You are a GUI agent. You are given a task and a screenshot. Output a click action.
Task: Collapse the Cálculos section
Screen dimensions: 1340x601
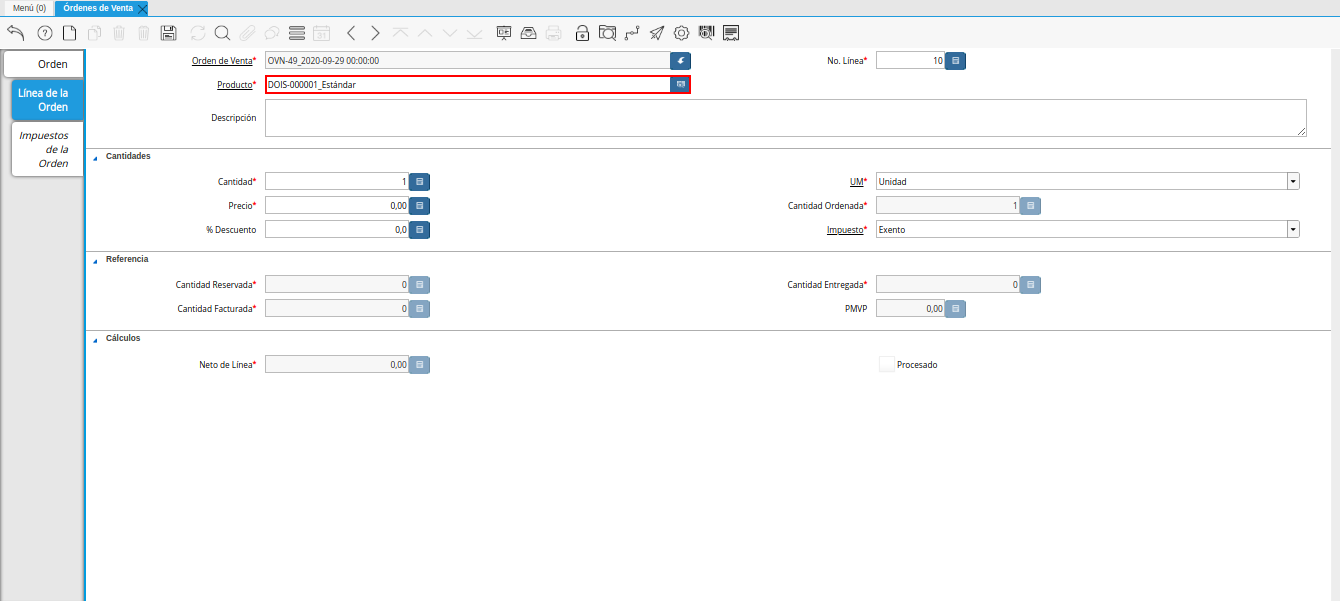click(96, 339)
